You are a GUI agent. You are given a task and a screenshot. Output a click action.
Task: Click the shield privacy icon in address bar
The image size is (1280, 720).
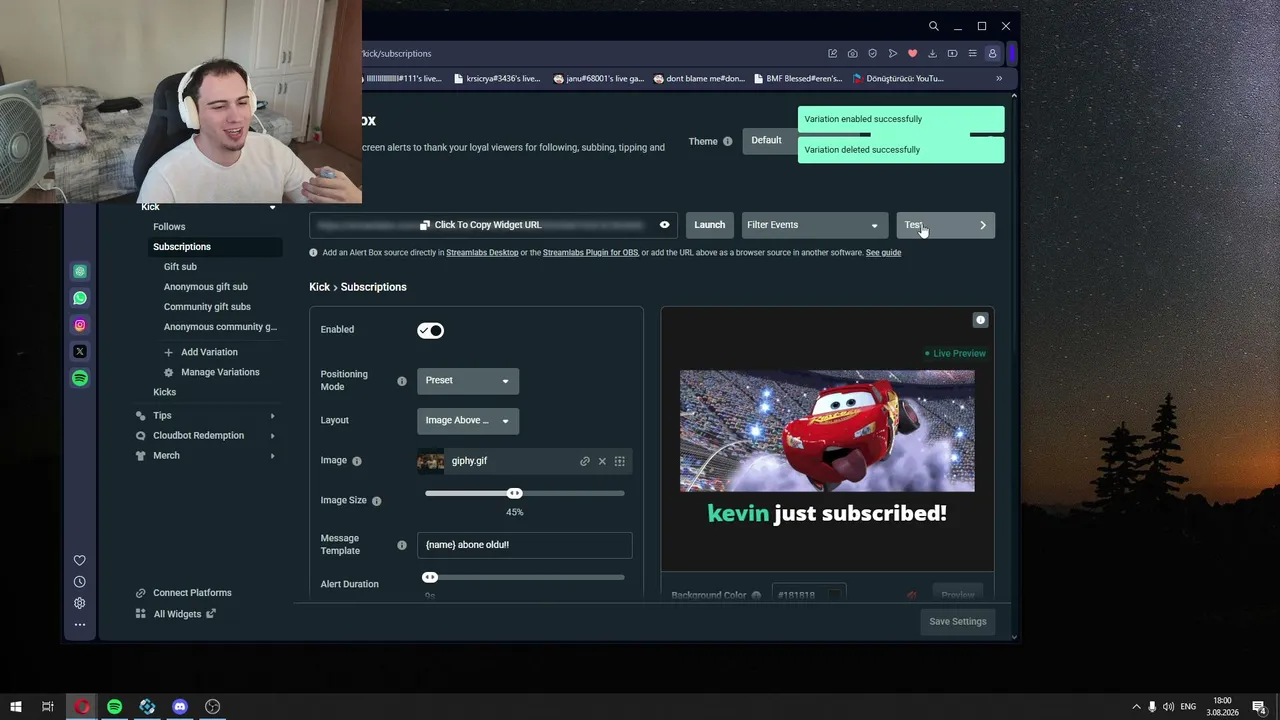(x=872, y=53)
